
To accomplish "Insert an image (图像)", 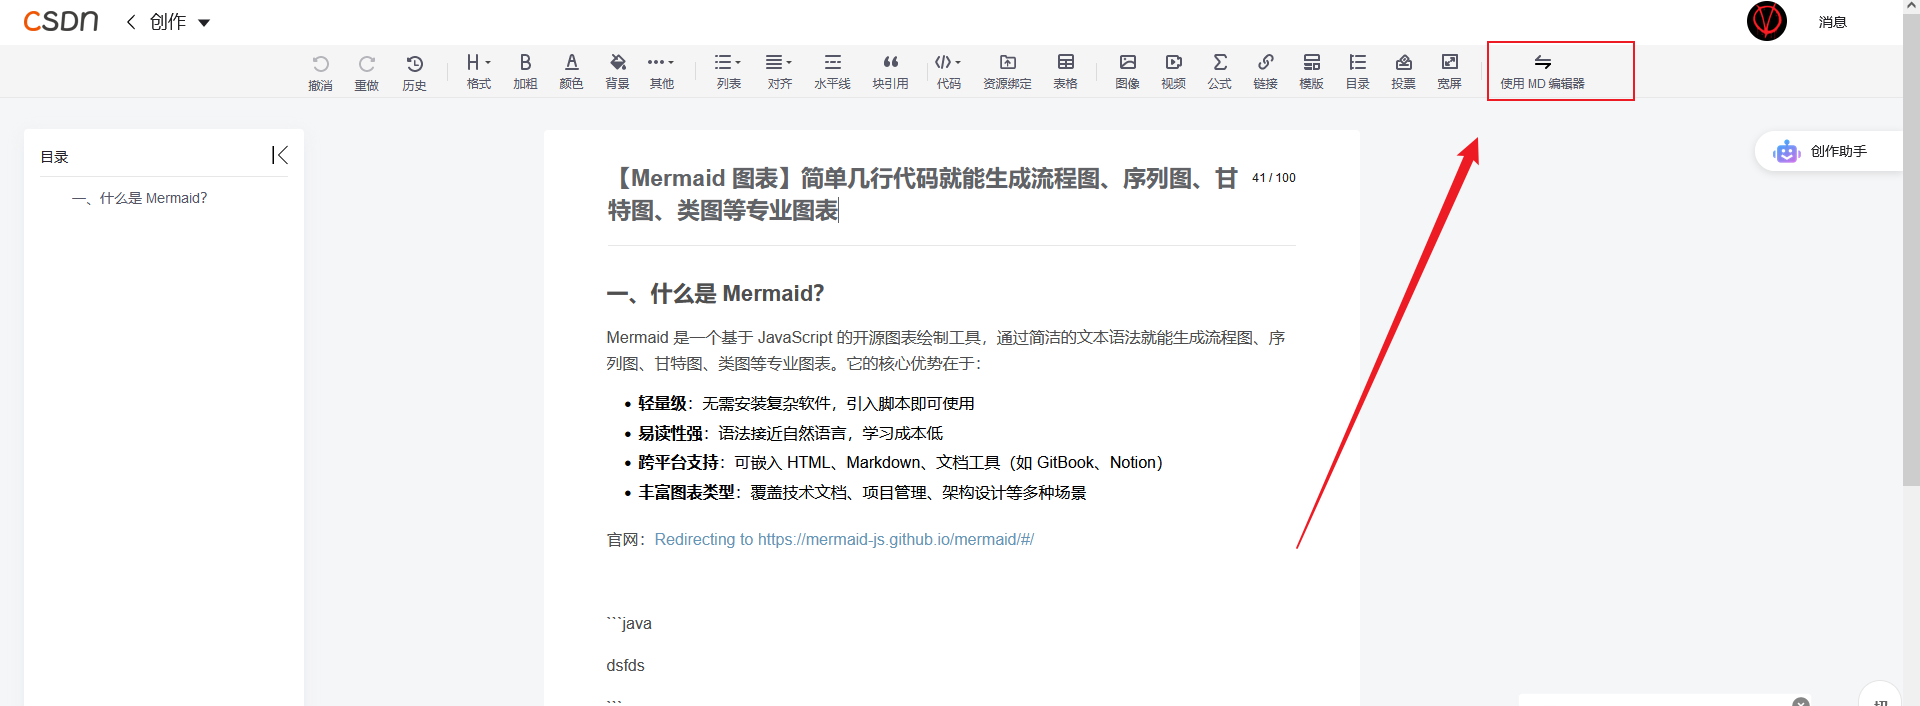I will click(x=1127, y=71).
